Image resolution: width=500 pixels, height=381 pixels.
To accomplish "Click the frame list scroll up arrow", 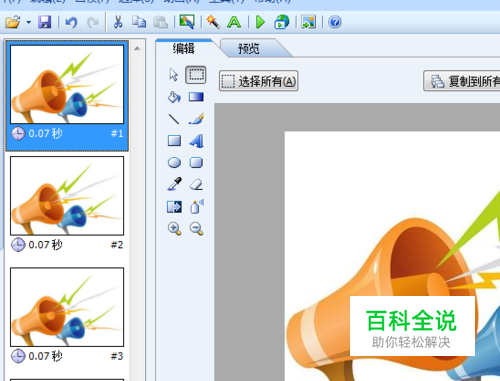I will [137, 49].
